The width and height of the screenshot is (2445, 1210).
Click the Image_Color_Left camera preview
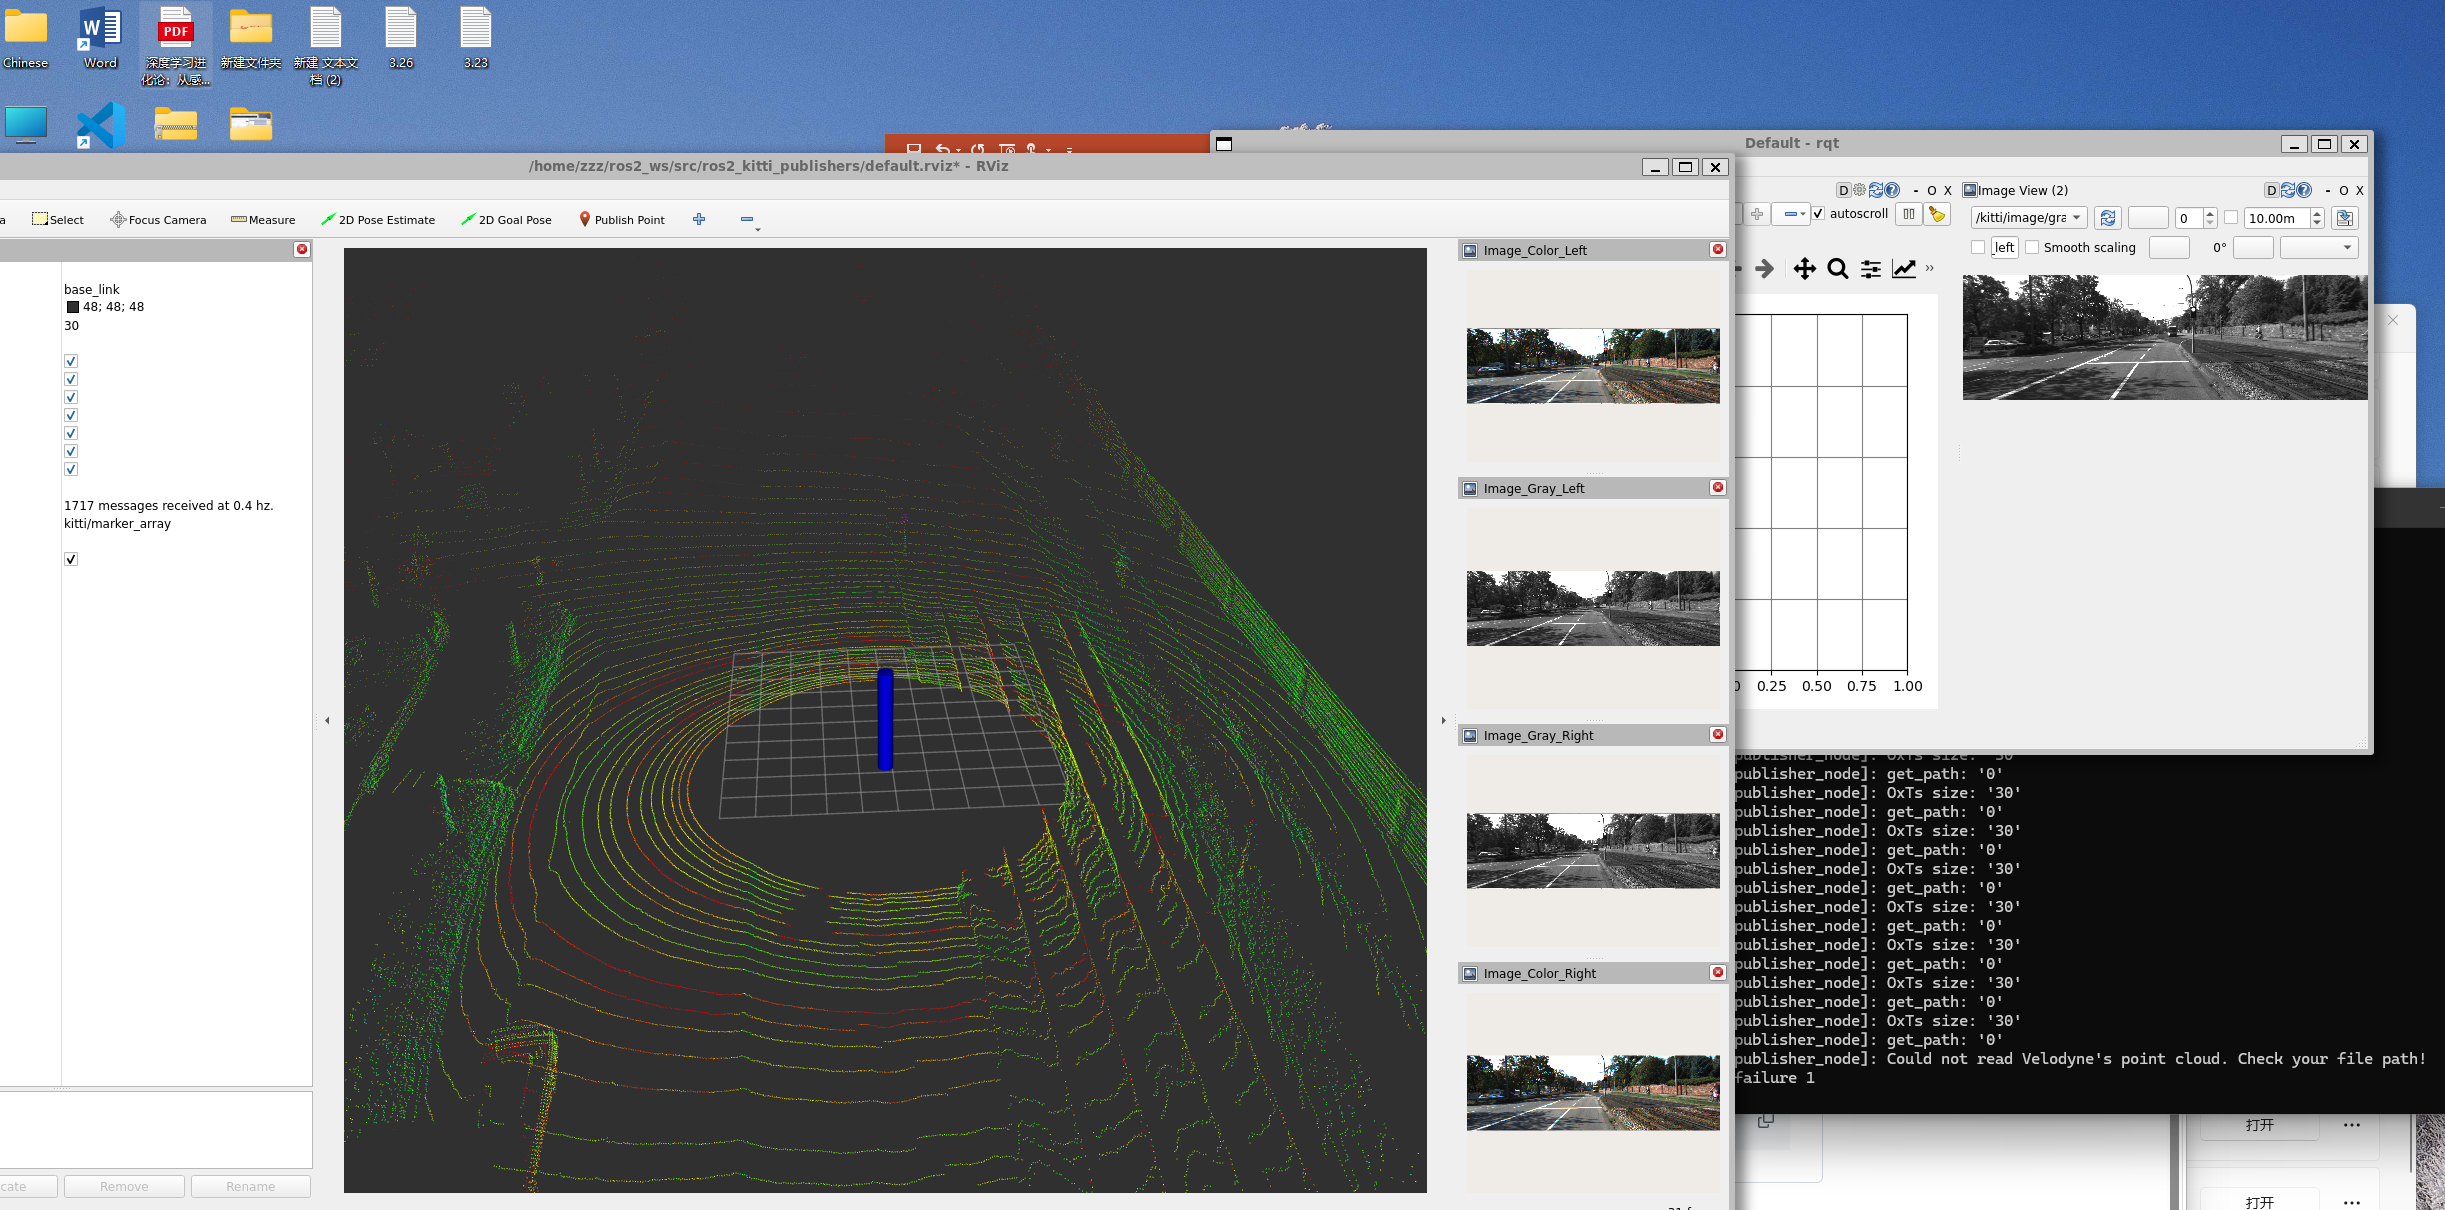tap(1593, 366)
